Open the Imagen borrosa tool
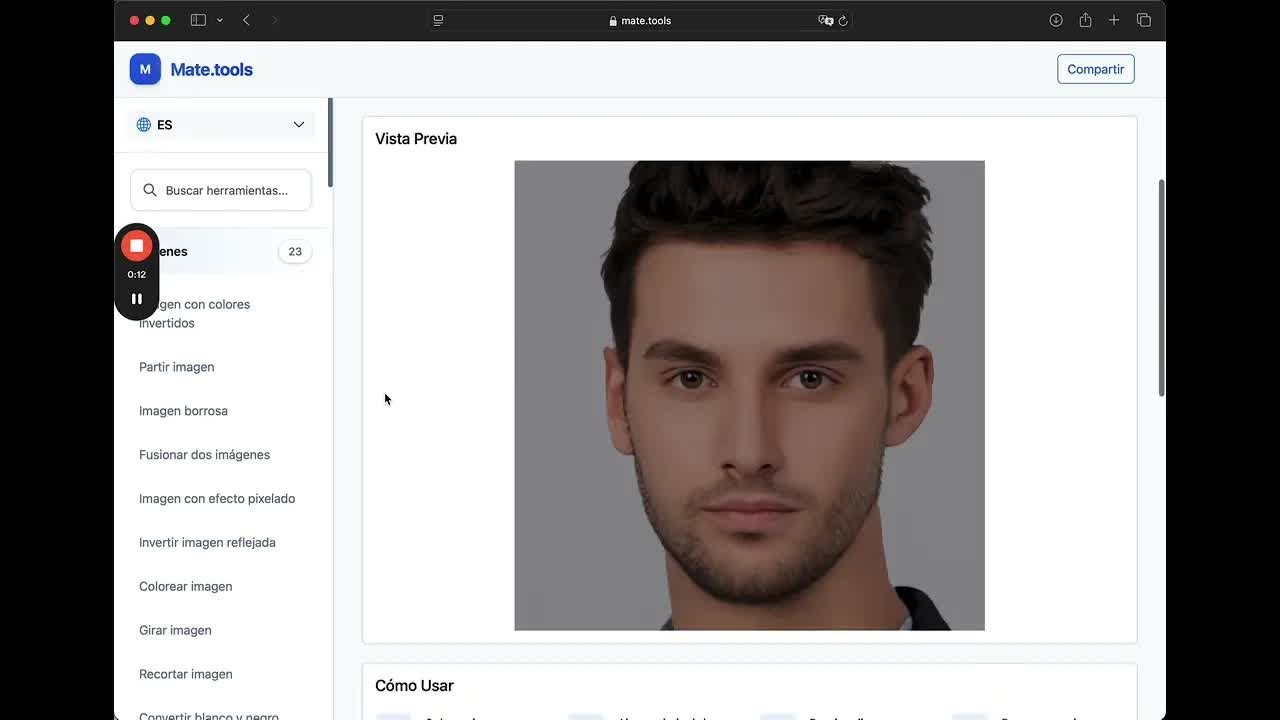The height and width of the screenshot is (720, 1280). coord(183,411)
